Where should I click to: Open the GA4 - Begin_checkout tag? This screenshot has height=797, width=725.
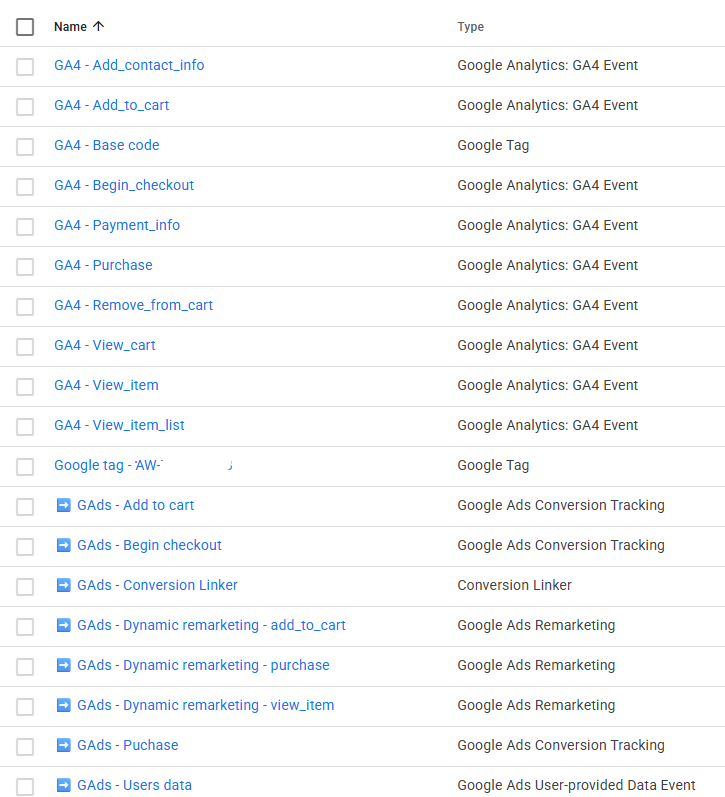coord(124,185)
